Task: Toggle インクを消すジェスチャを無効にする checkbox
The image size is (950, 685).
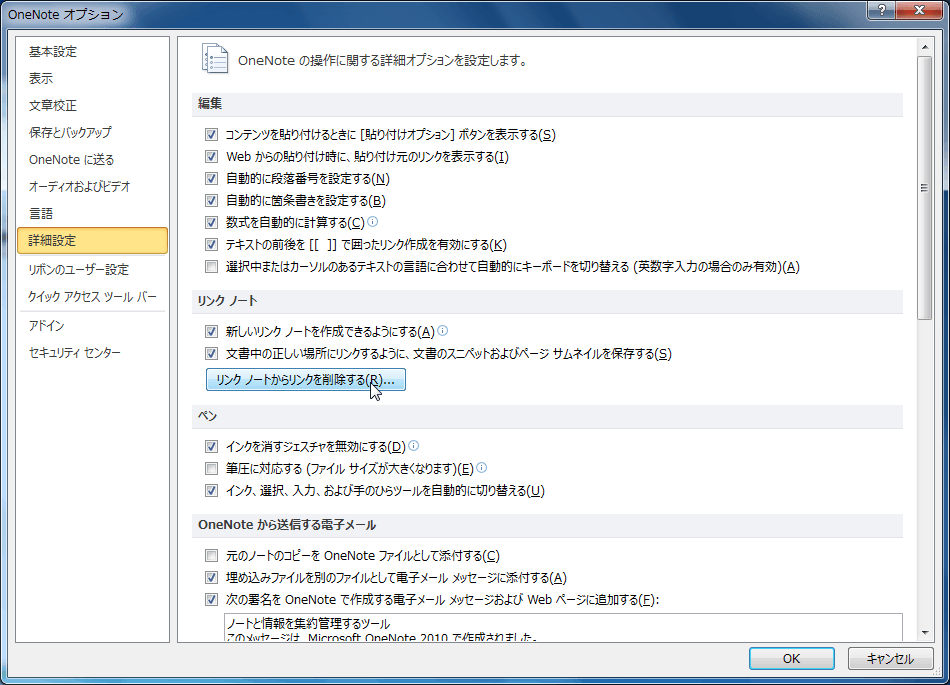Action: [x=211, y=446]
